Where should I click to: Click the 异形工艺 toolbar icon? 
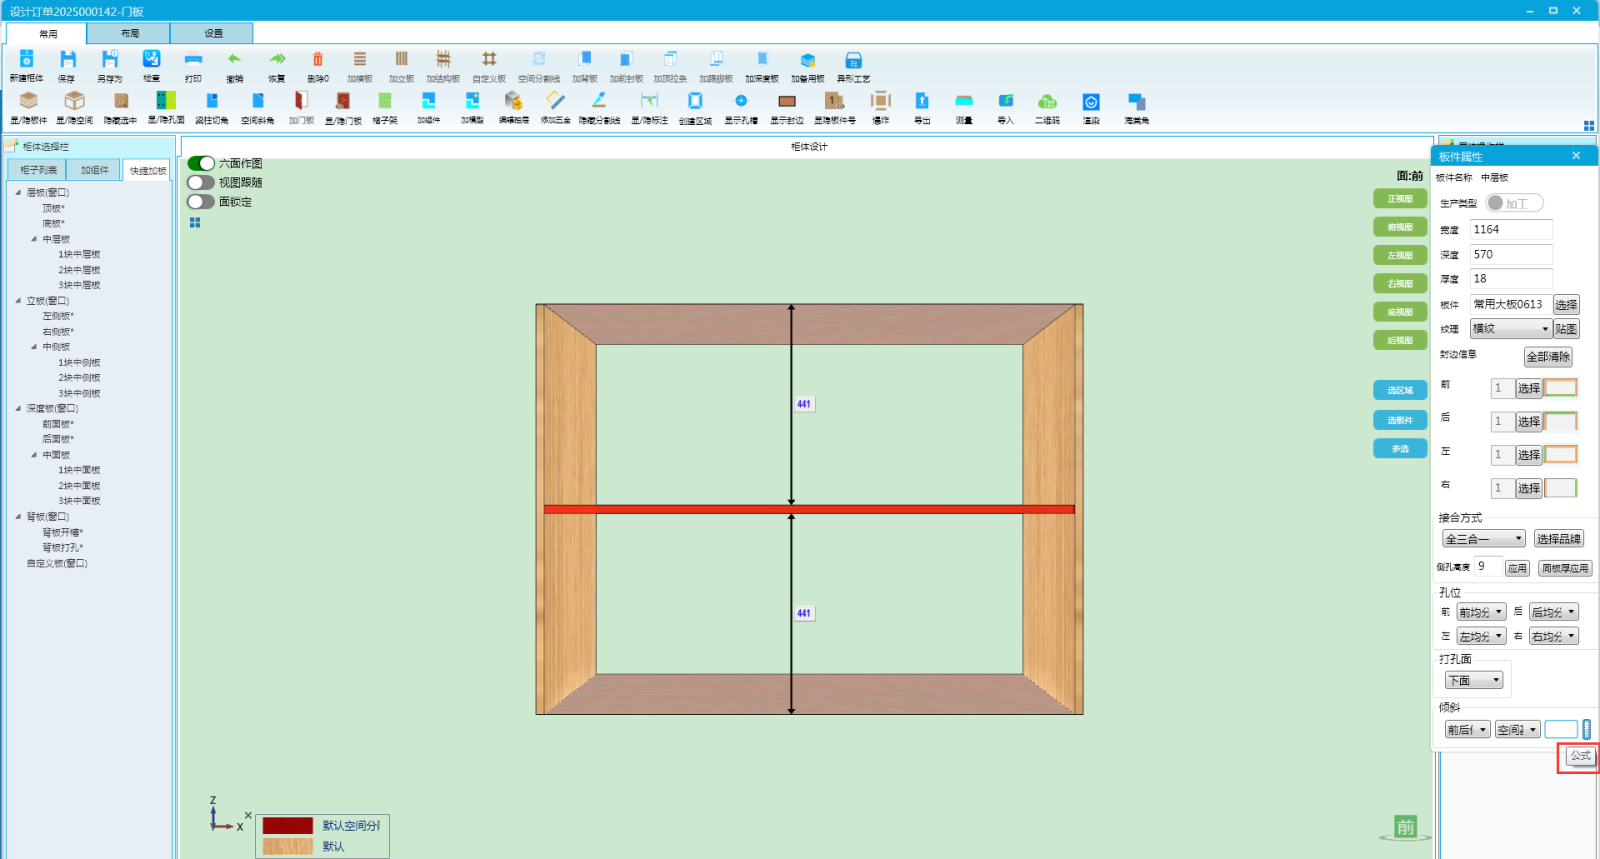point(853,60)
